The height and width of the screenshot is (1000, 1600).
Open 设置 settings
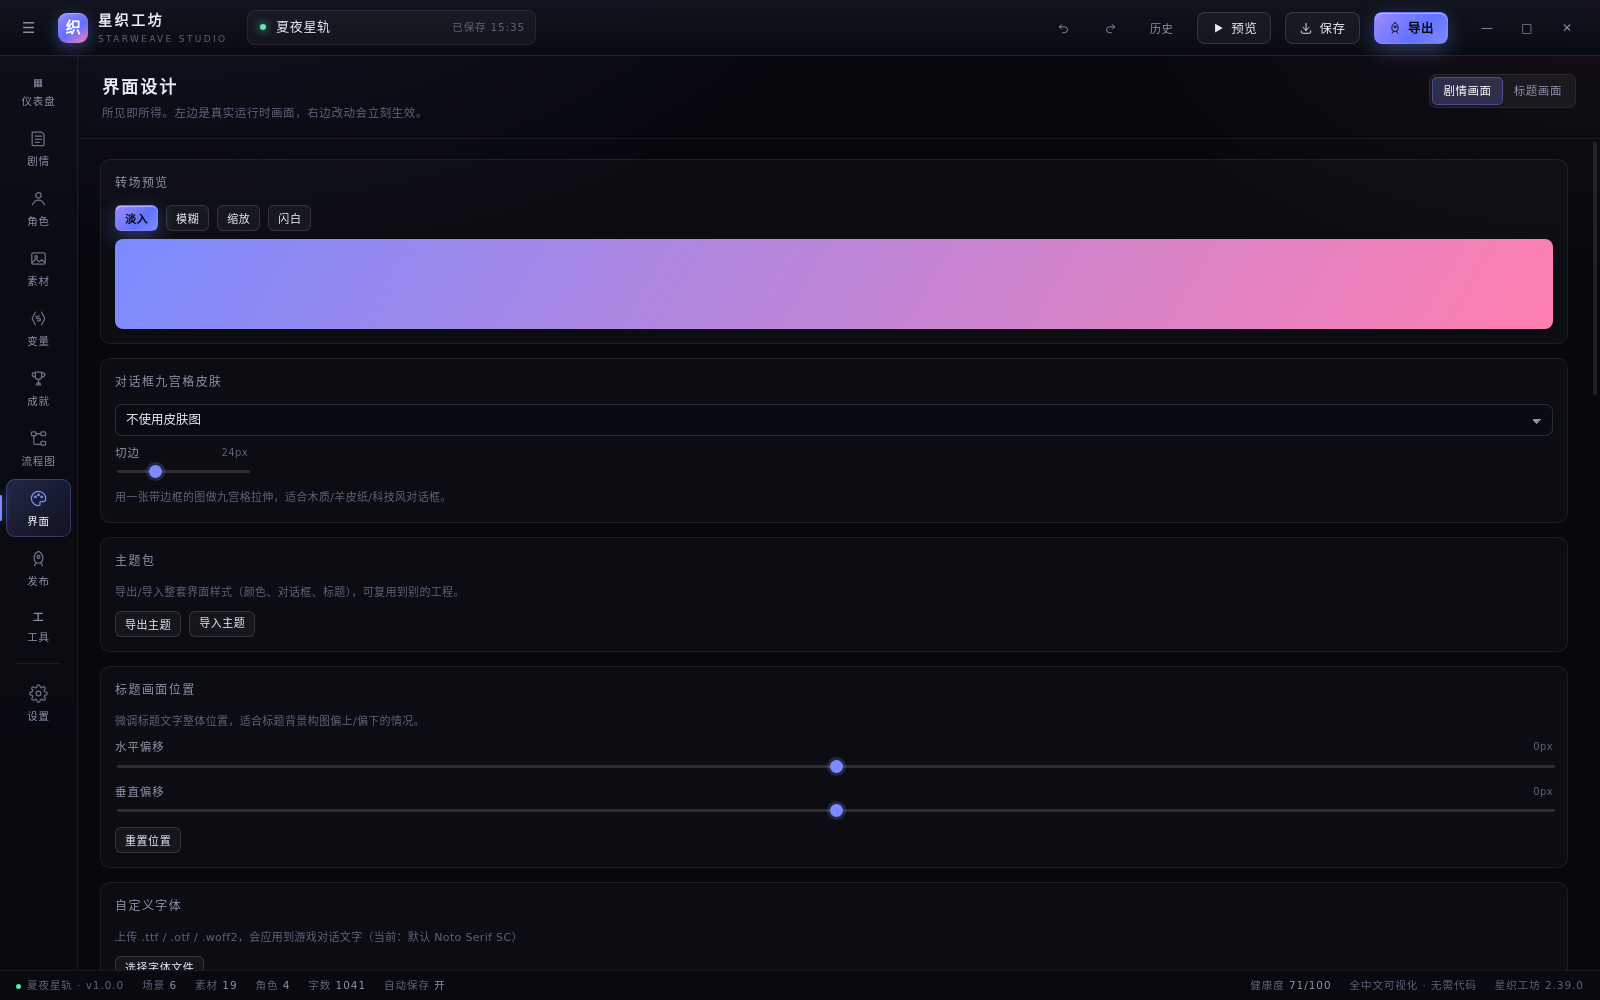38,703
